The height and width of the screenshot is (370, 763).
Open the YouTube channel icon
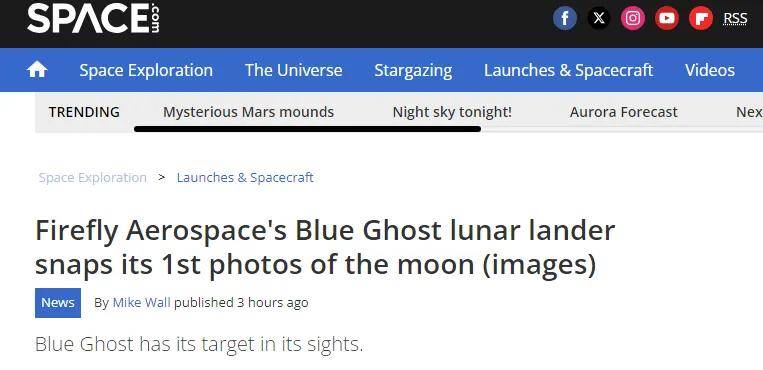tap(667, 18)
